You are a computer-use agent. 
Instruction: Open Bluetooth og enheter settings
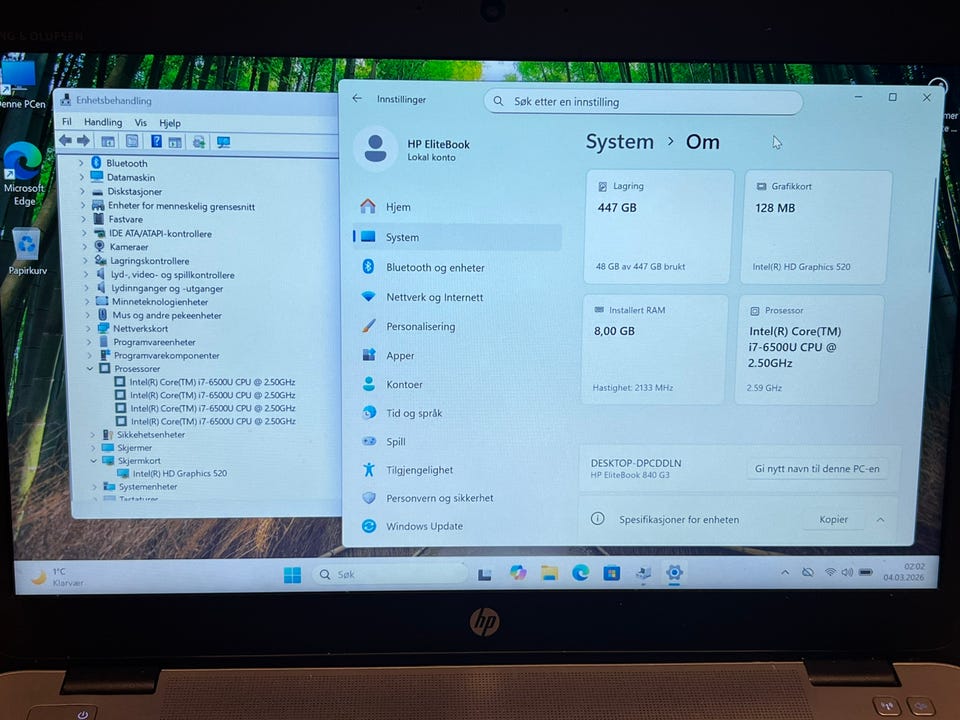(457, 267)
